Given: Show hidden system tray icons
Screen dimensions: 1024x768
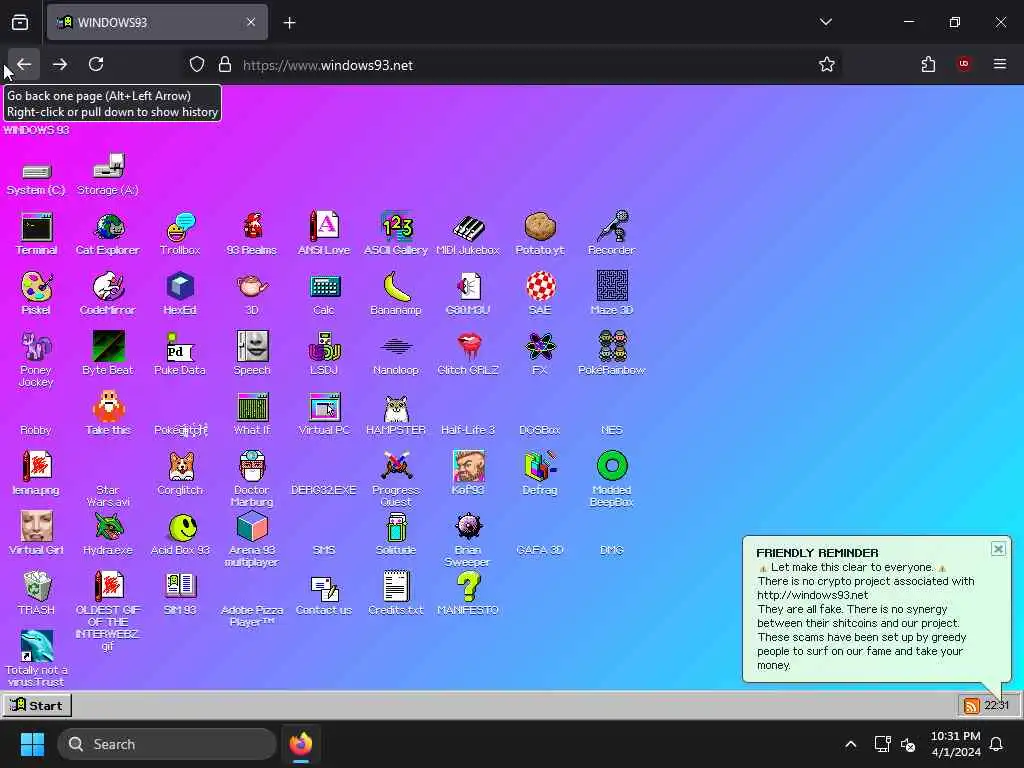Looking at the screenshot, I should pyautogui.click(x=850, y=744).
